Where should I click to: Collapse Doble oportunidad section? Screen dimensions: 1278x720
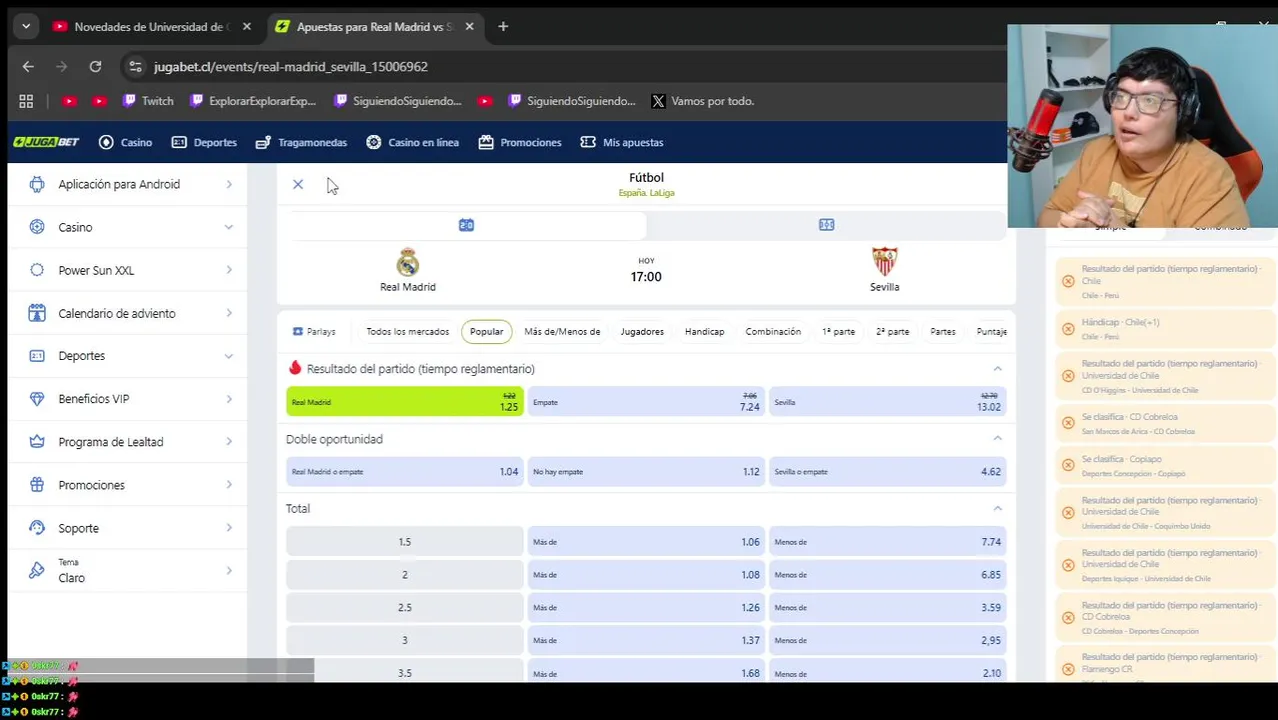pyautogui.click(x=997, y=438)
